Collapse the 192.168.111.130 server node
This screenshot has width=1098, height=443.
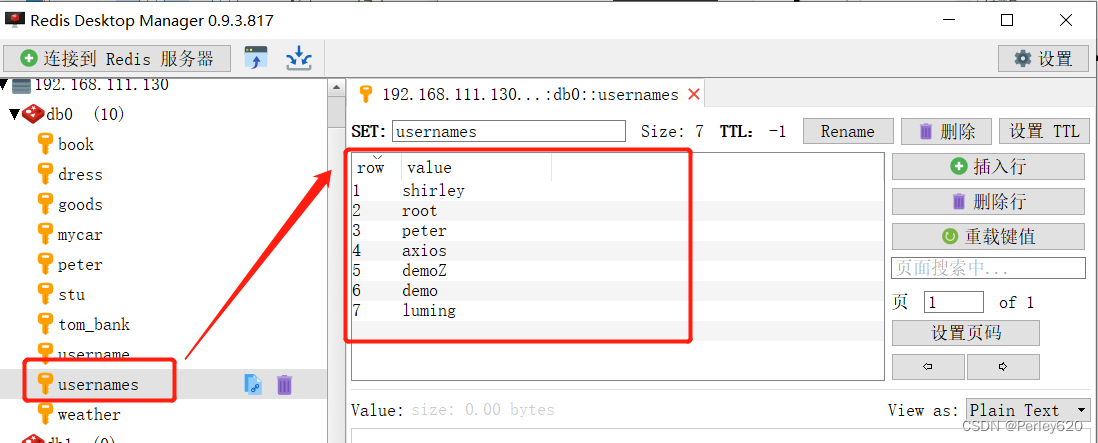(x=4, y=85)
